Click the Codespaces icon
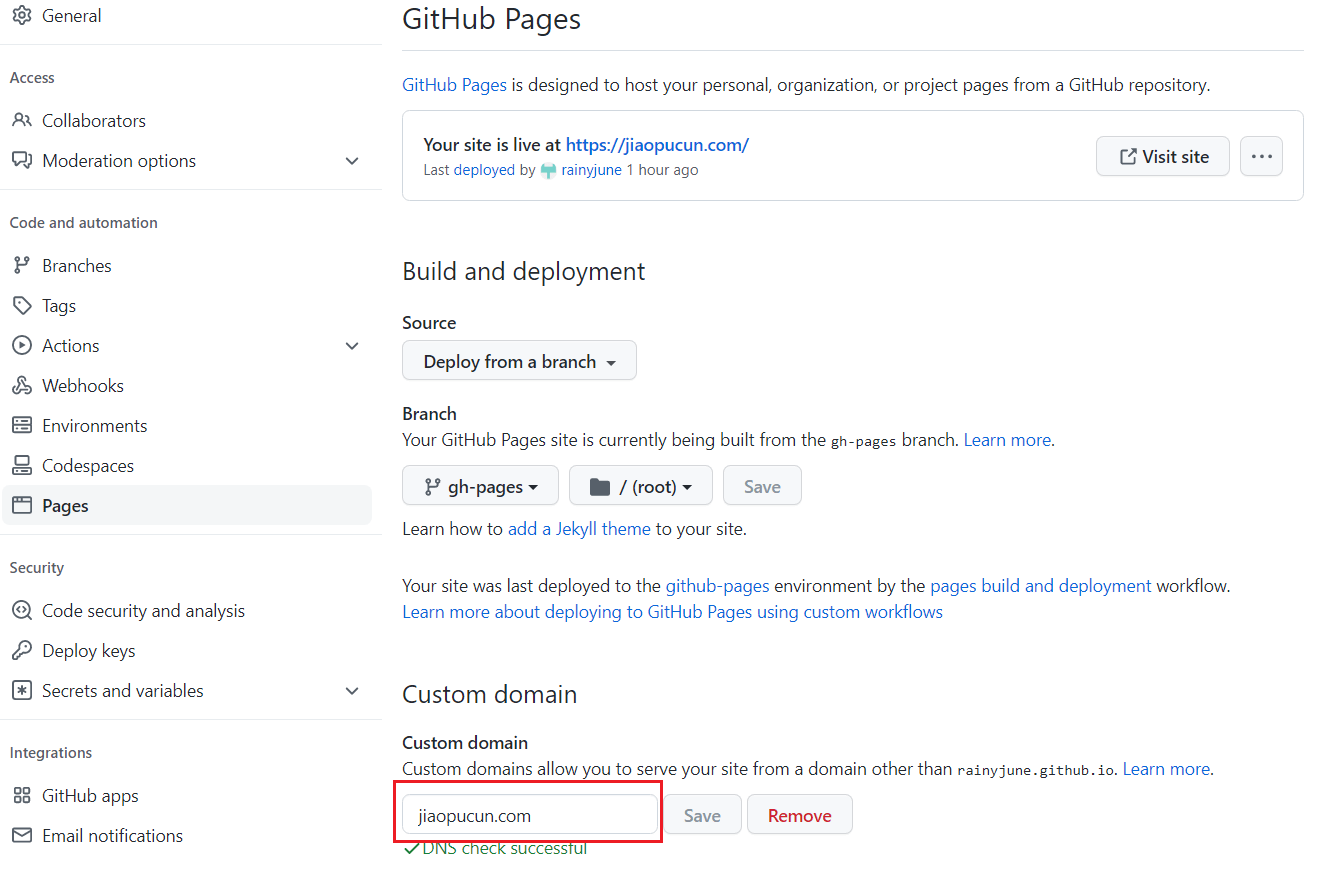The width and height of the screenshot is (1336, 873). 21,465
